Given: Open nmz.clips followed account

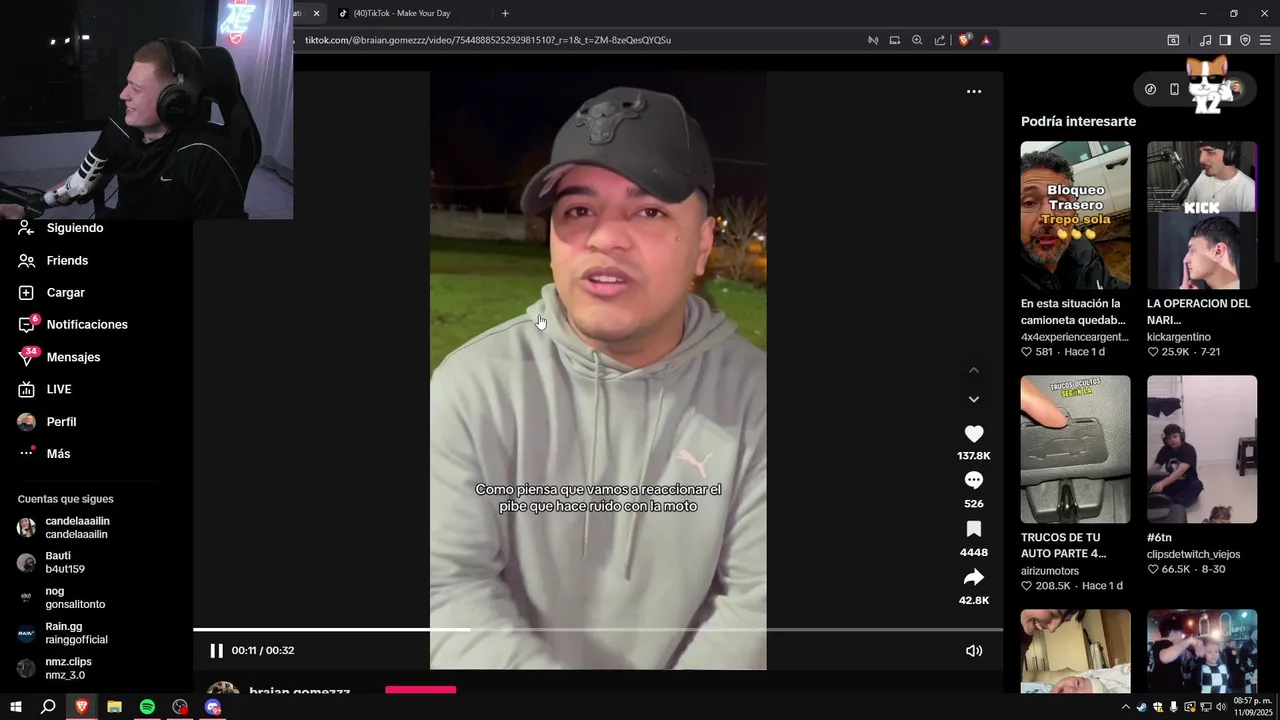Looking at the screenshot, I should click(x=68, y=668).
